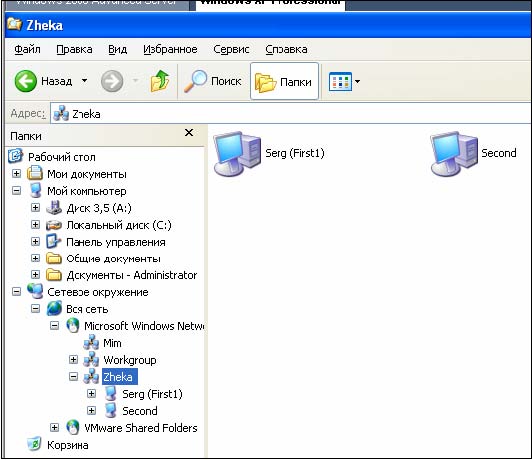
Task: Open the Back history dropdown arrow
Action: pos(84,81)
